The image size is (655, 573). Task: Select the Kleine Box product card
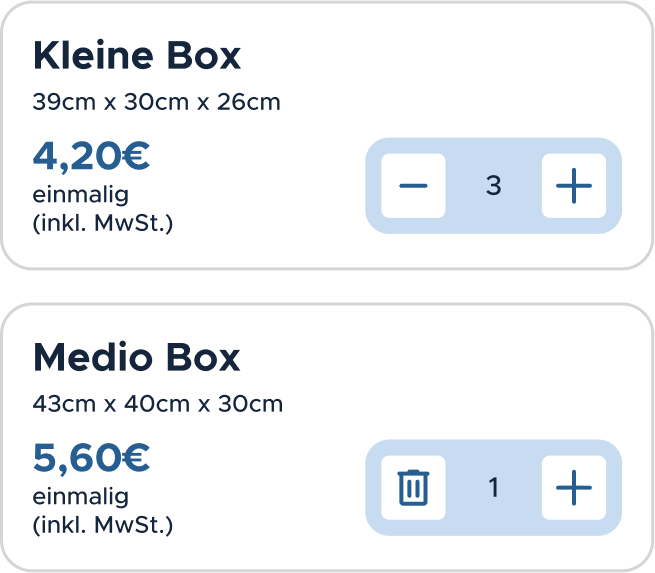327,135
